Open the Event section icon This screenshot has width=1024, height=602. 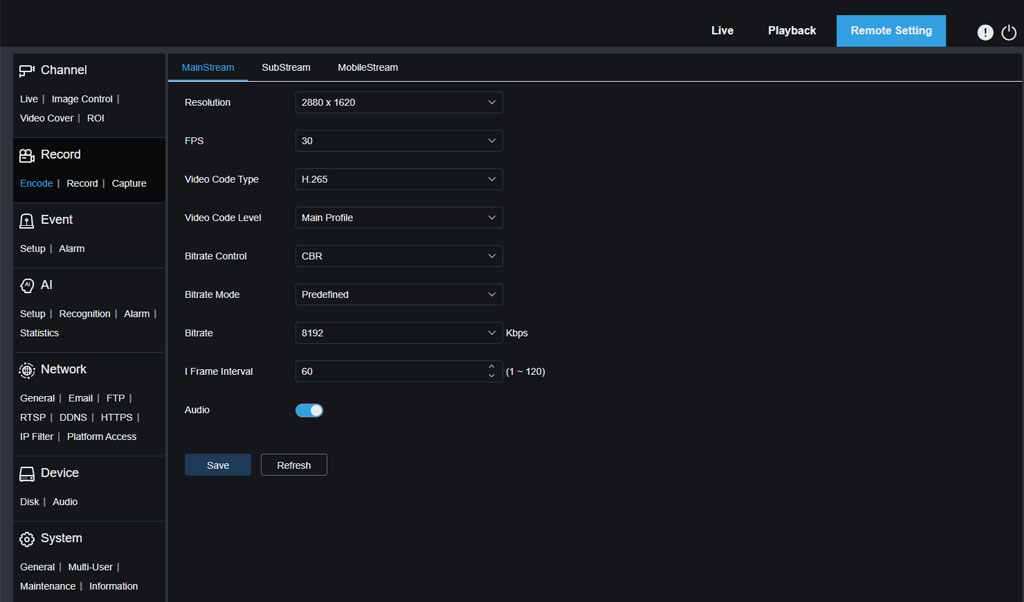[x=25, y=219]
